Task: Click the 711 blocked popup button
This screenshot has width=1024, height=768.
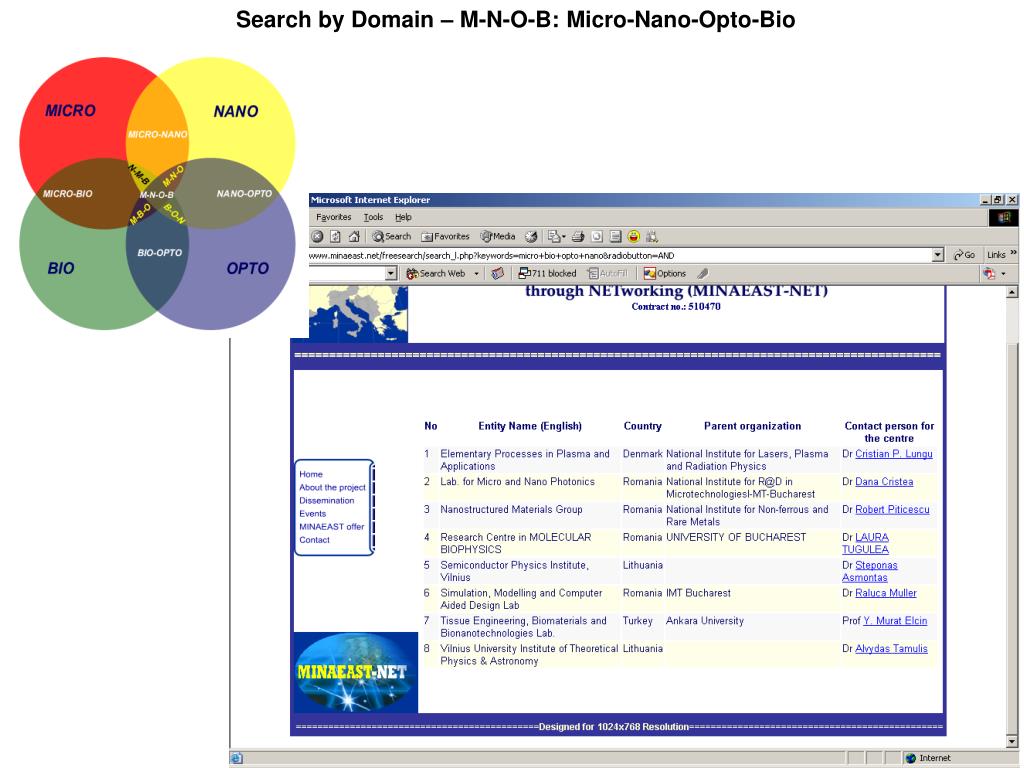Action: pyautogui.click(x=547, y=274)
